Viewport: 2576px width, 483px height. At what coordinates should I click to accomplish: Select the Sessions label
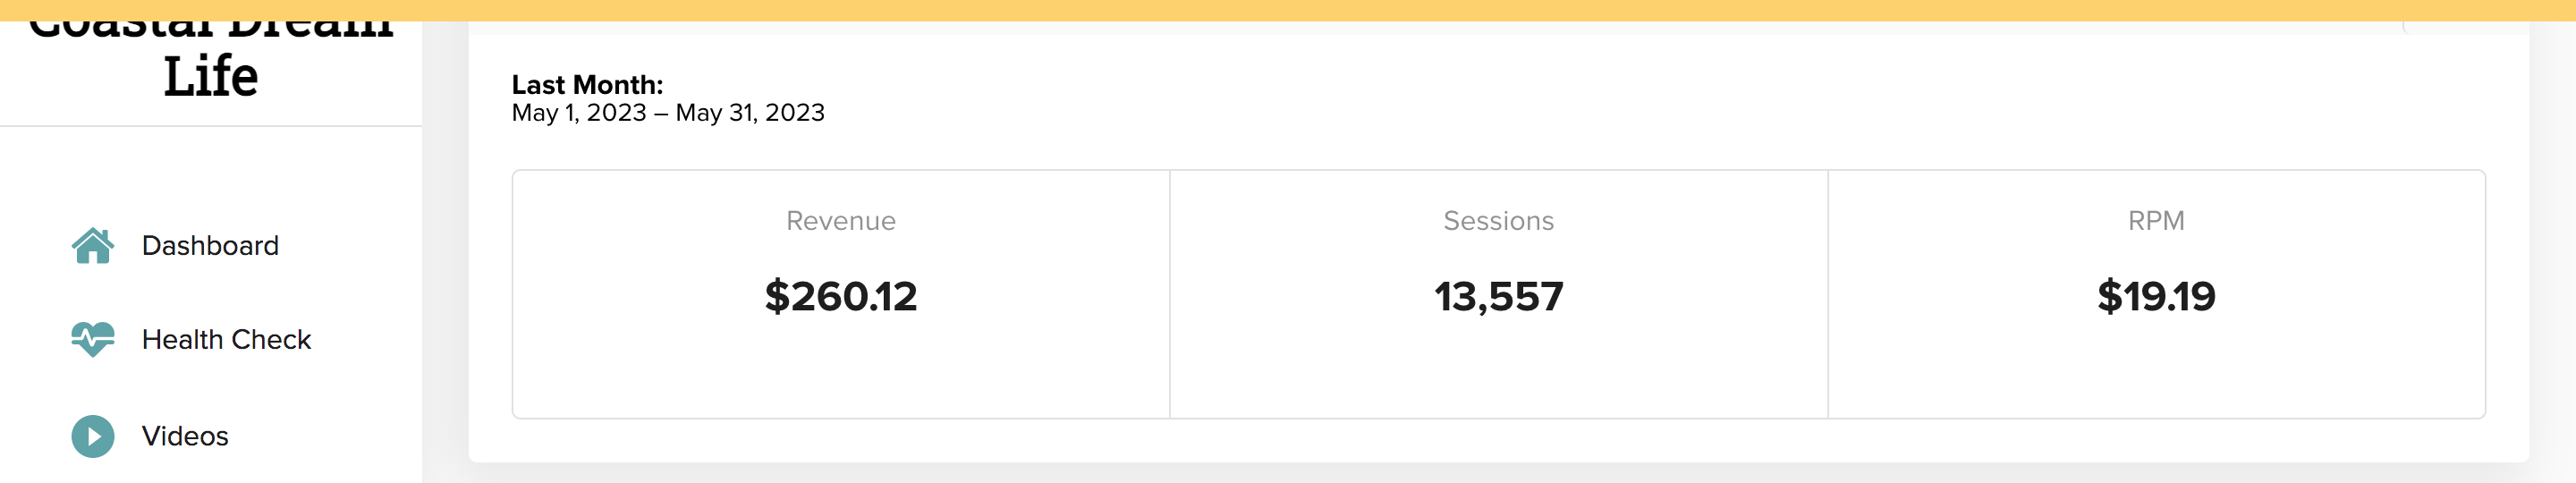coord(1498,221)
